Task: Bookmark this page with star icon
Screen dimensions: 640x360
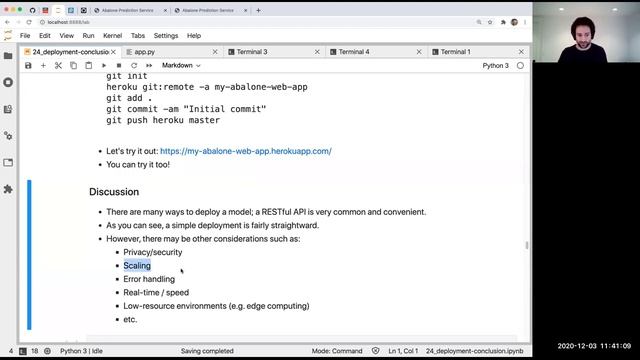Action: [x=490, y=22]
